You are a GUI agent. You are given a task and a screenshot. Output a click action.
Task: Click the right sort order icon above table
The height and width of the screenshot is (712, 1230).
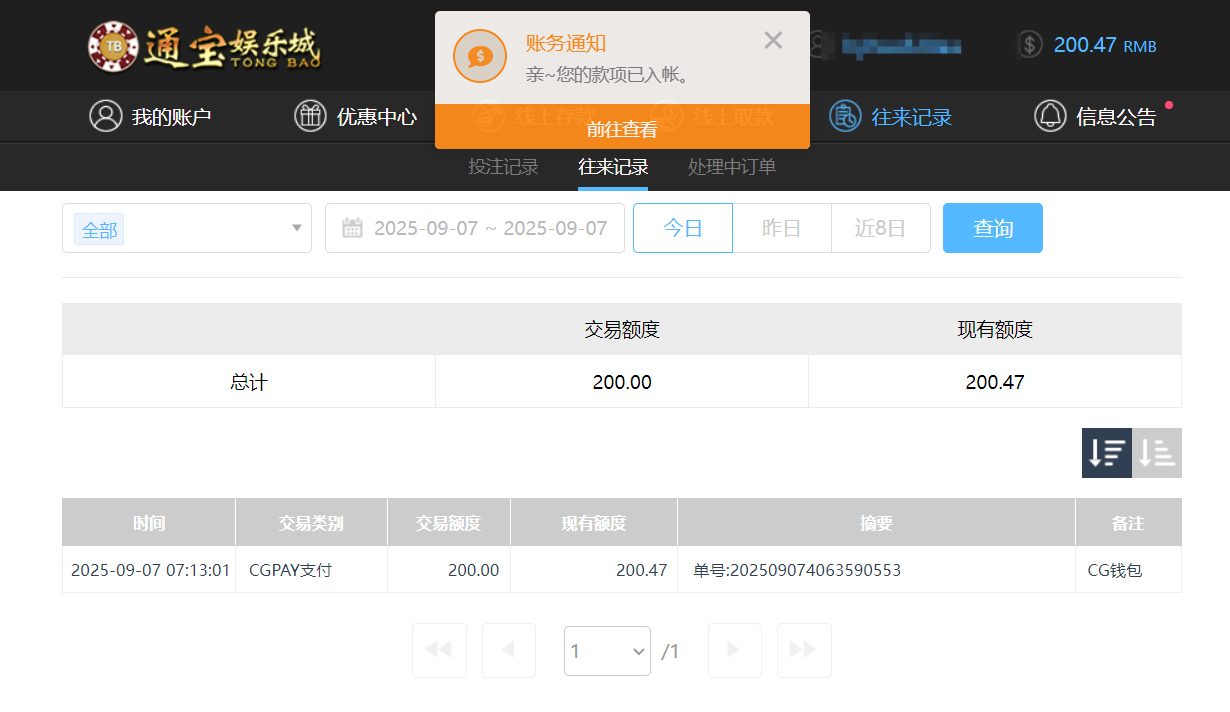tap(1157, 452)
